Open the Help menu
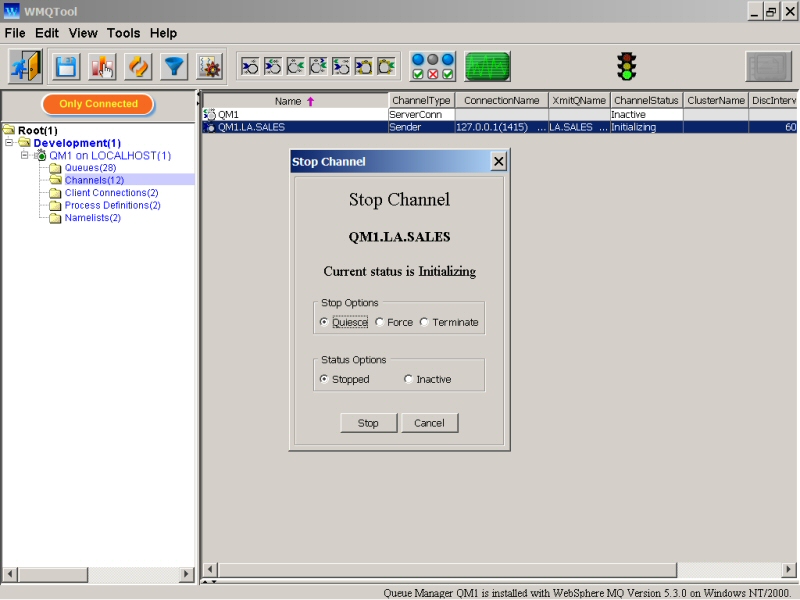The image size is (800, 600). pyautogui.click(x=163, y=33)
